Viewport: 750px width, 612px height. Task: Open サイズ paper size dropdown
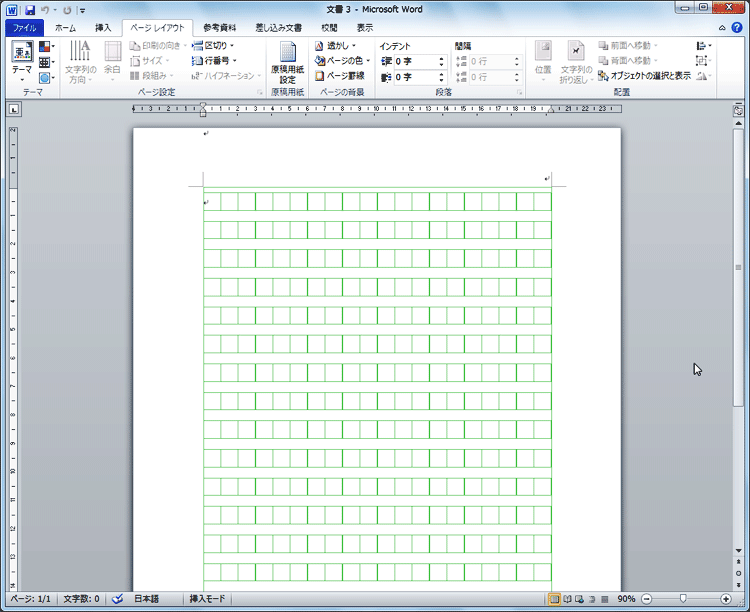150,61
